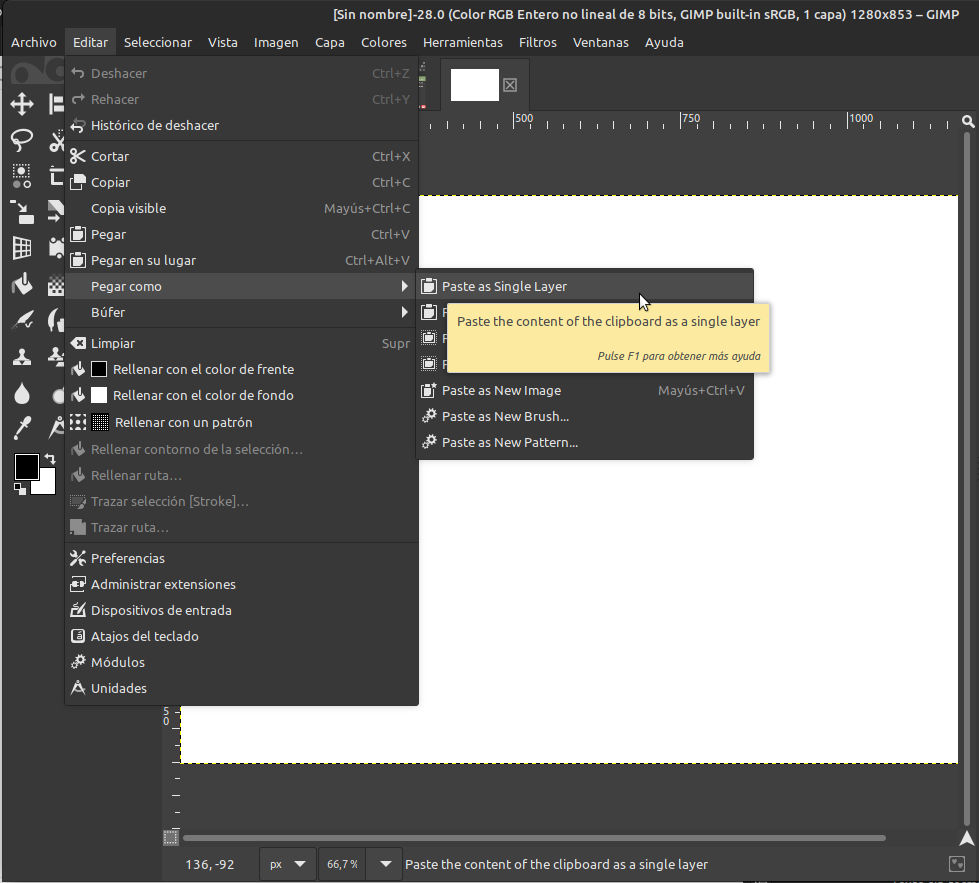Choose Paste as New Image

[x=585, y=390]
